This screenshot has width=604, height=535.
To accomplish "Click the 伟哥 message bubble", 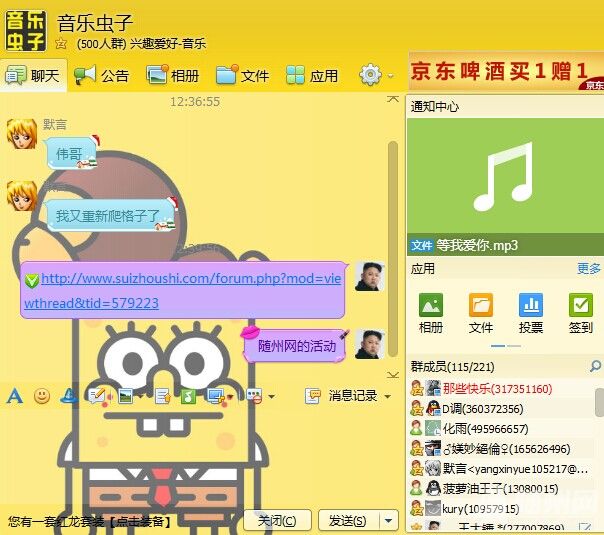I will (x=70, y=154).
